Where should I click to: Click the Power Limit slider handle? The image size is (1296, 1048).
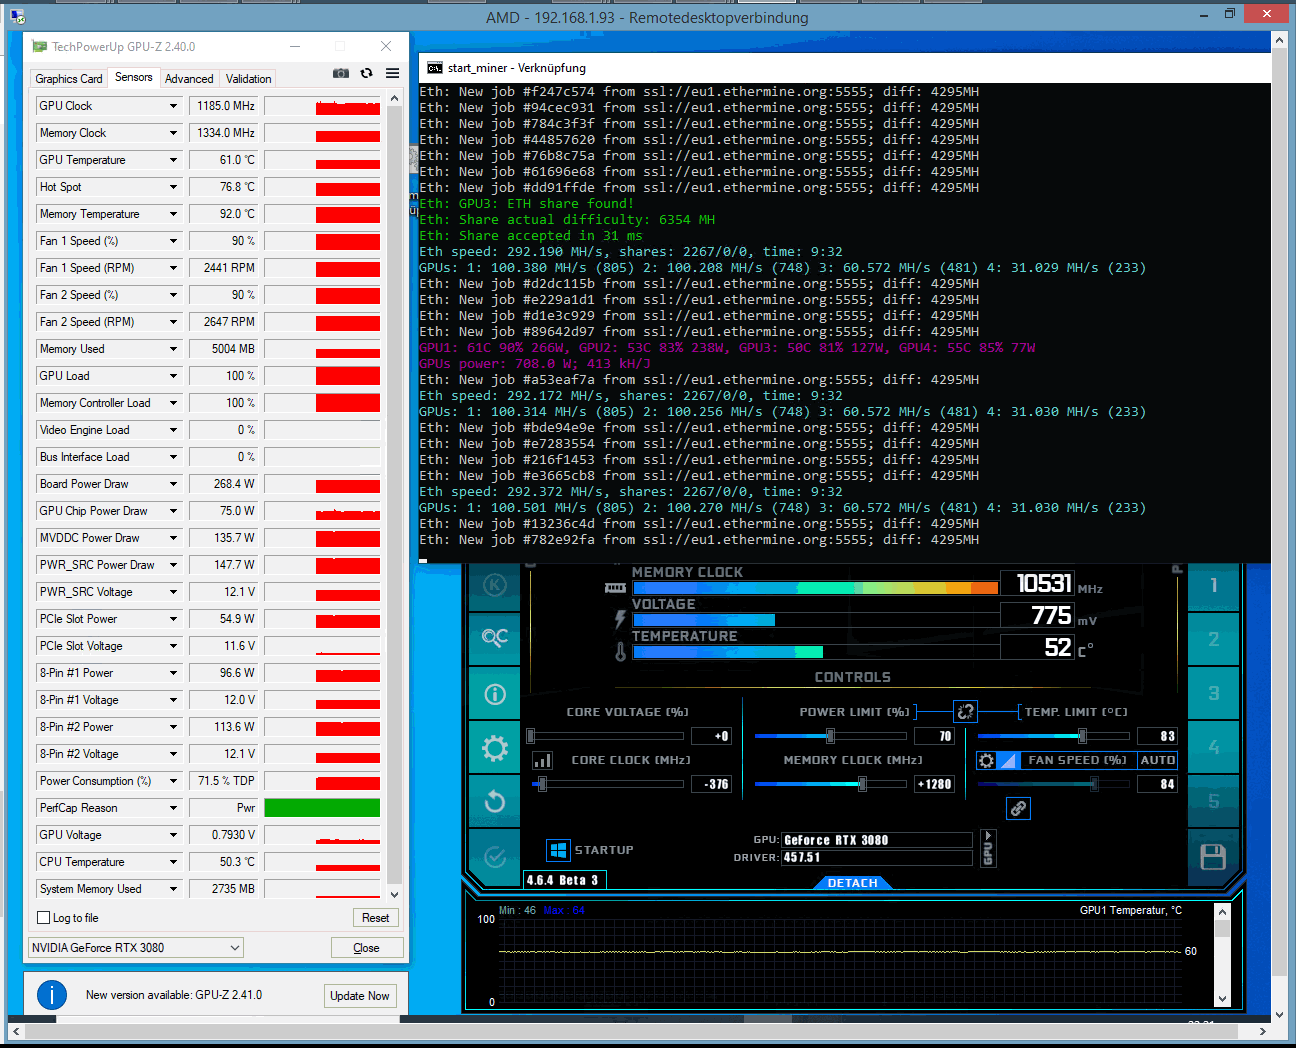point(830,736)
